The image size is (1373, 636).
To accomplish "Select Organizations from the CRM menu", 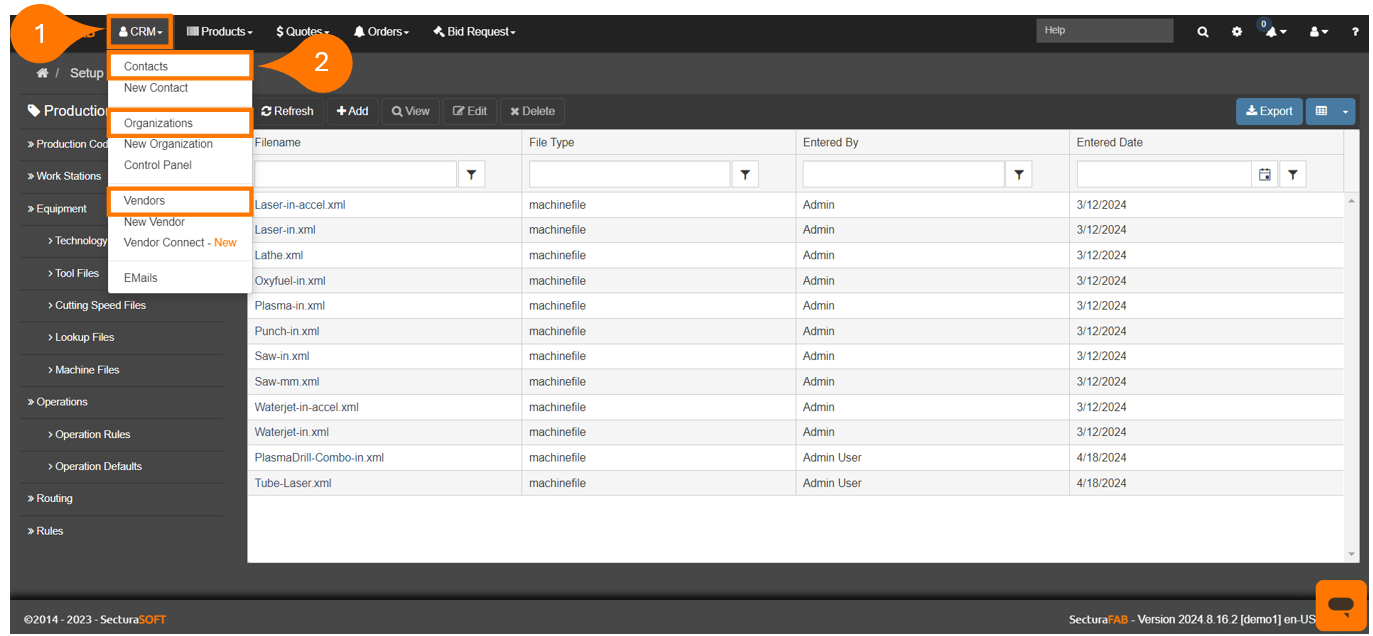I will (x=158, y=123).
